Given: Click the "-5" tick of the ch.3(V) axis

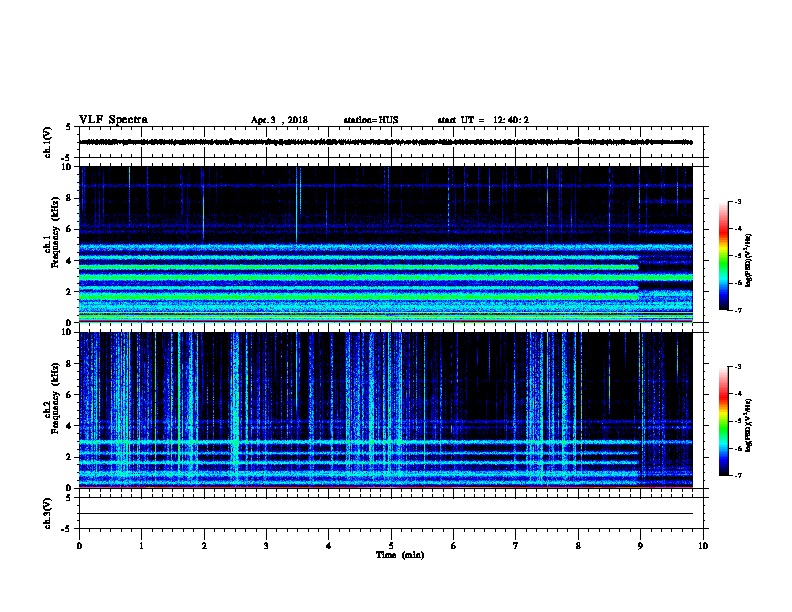Looking at the screenshot, I should (67, 529).
